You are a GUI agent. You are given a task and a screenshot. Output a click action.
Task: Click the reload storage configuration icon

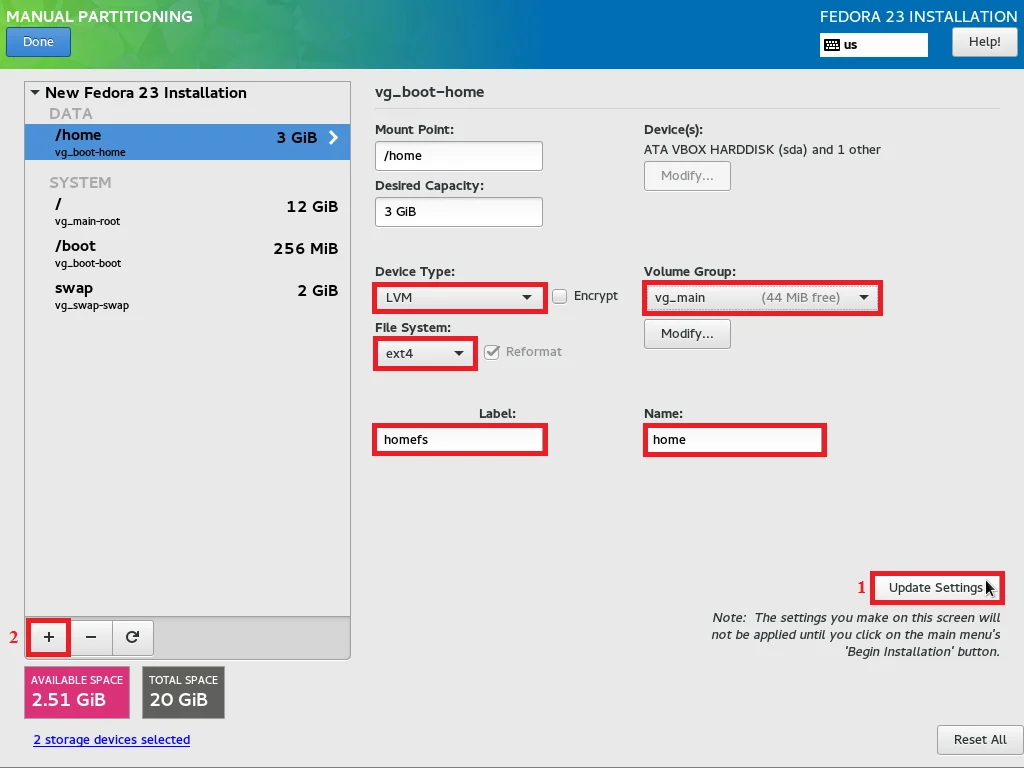coord(133,637)
